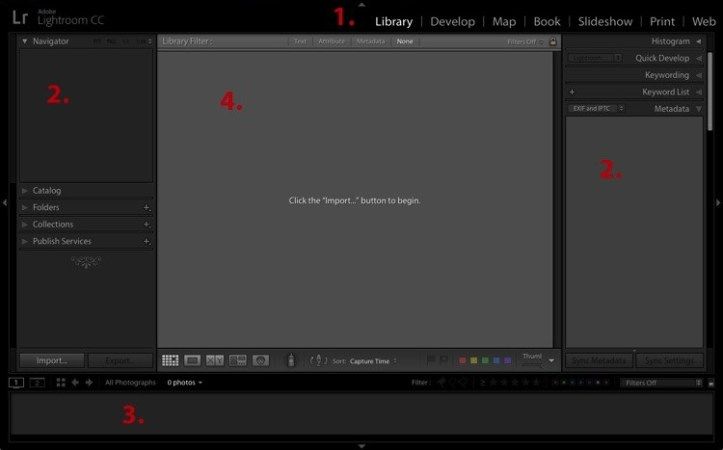Viewport: 723px width, 450px height.
Task: Collapse the Navigator panel
Action: tap(25, 41)
